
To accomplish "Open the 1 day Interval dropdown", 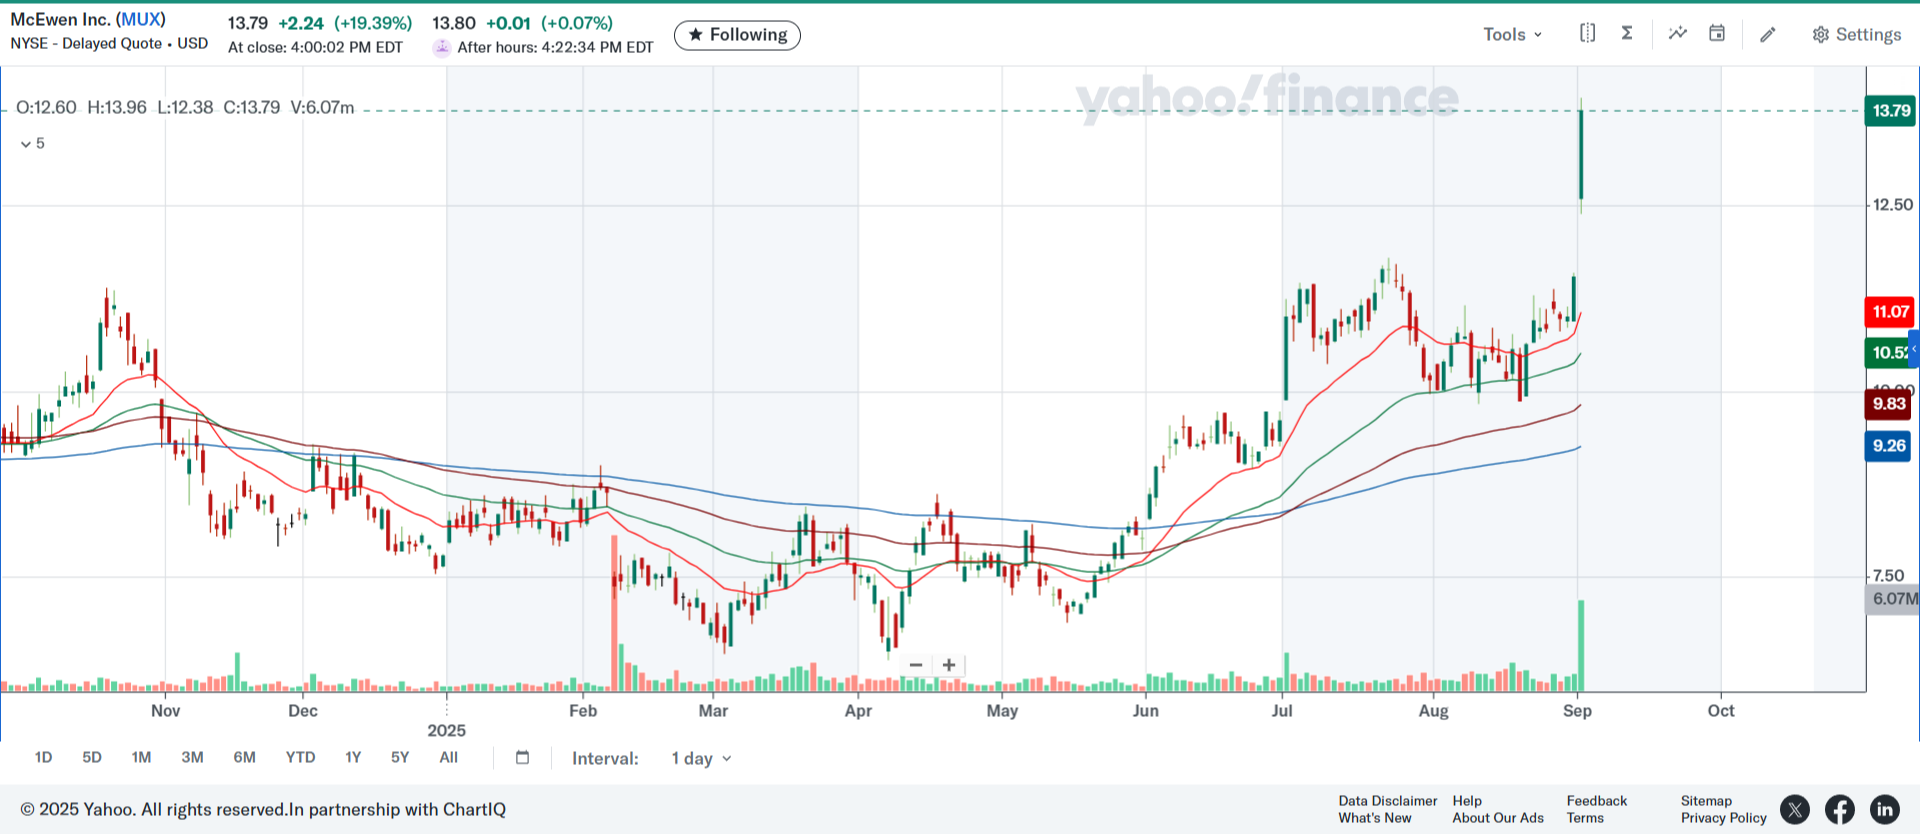I will pyautogui.click(x=701, y=758).
